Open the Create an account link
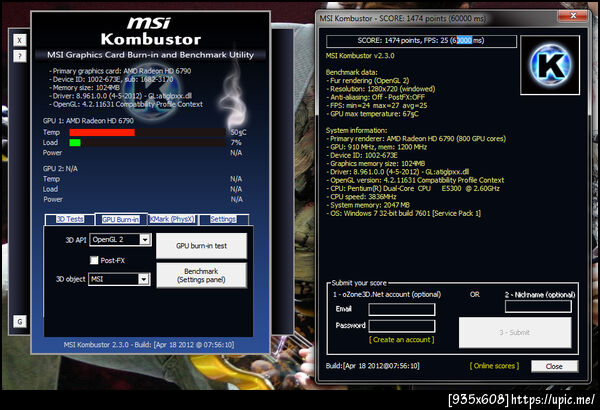Screen dimensions: 600x410 pyautogui.click(x=401, y=340)
